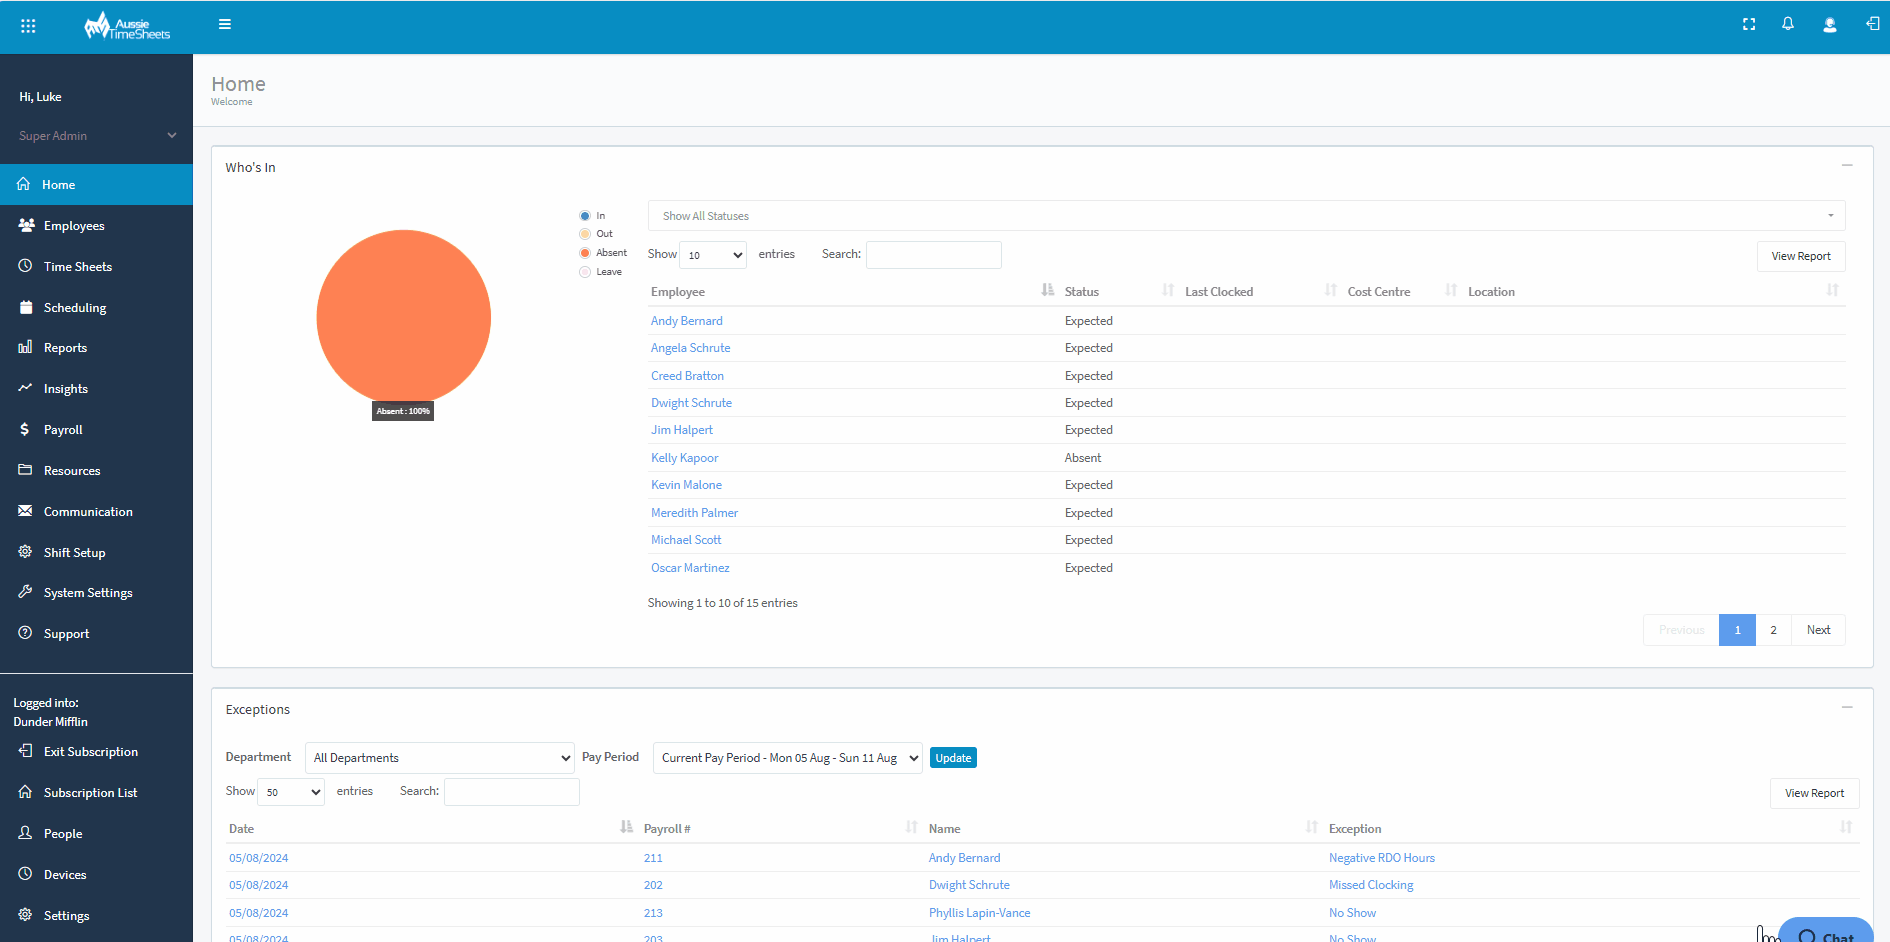Open the notifications bell icon
This screenshot has height=942, width=1890.
pyautogui.click(x=1788, y=24)
